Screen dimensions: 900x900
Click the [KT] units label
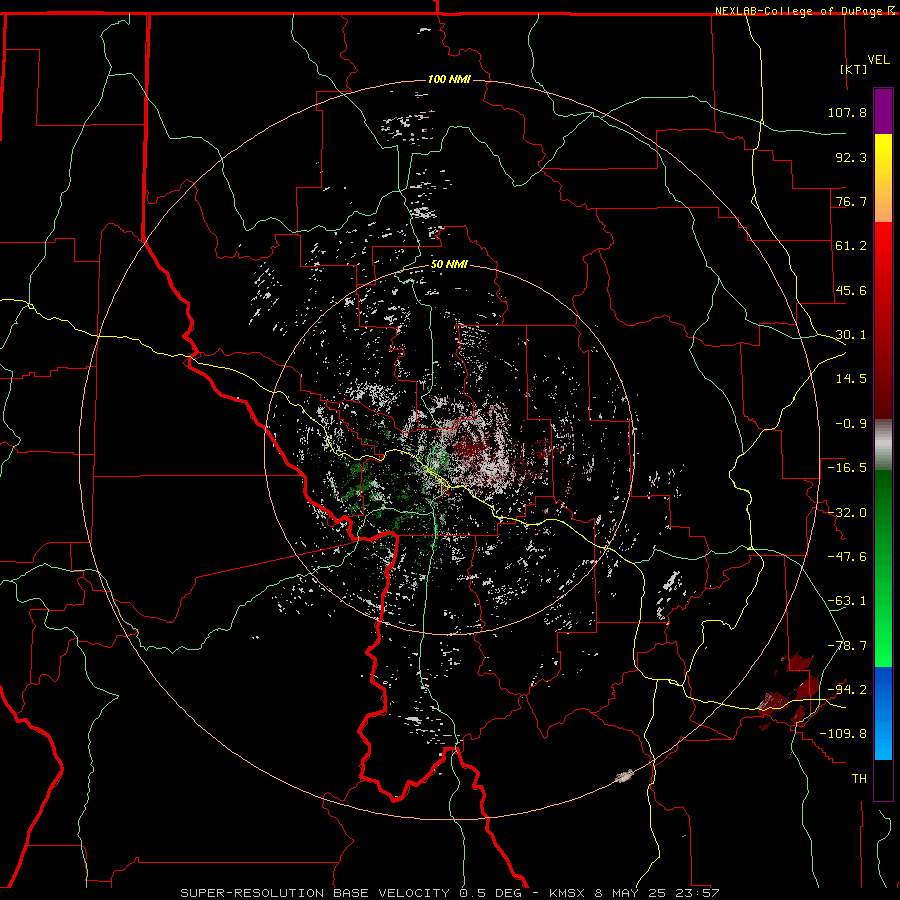(x=854, y=69)
